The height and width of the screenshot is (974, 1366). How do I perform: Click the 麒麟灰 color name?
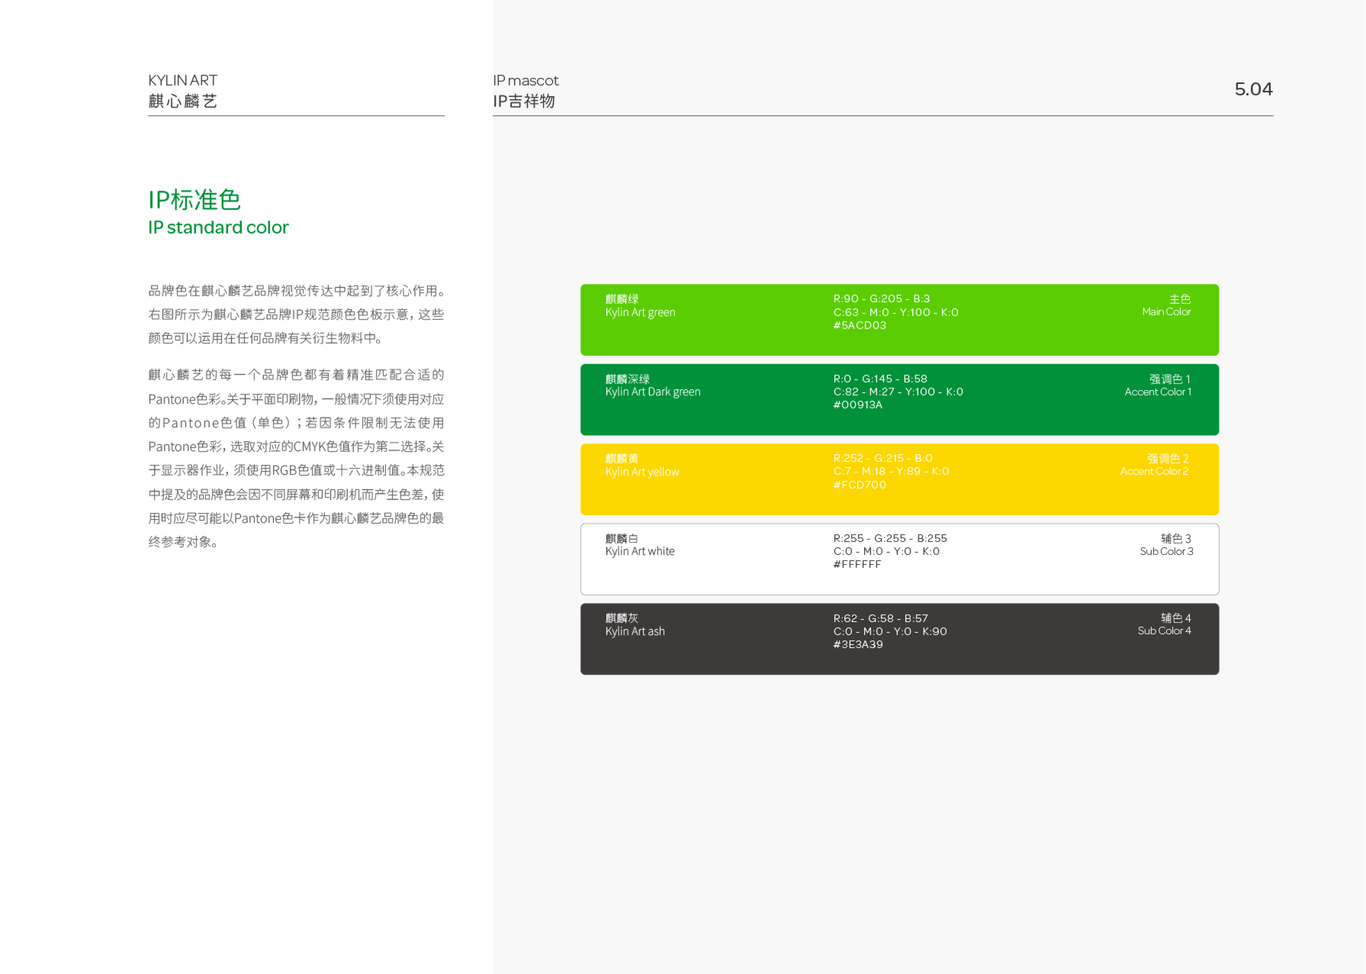pyautogui.click(x=622, y=618)
